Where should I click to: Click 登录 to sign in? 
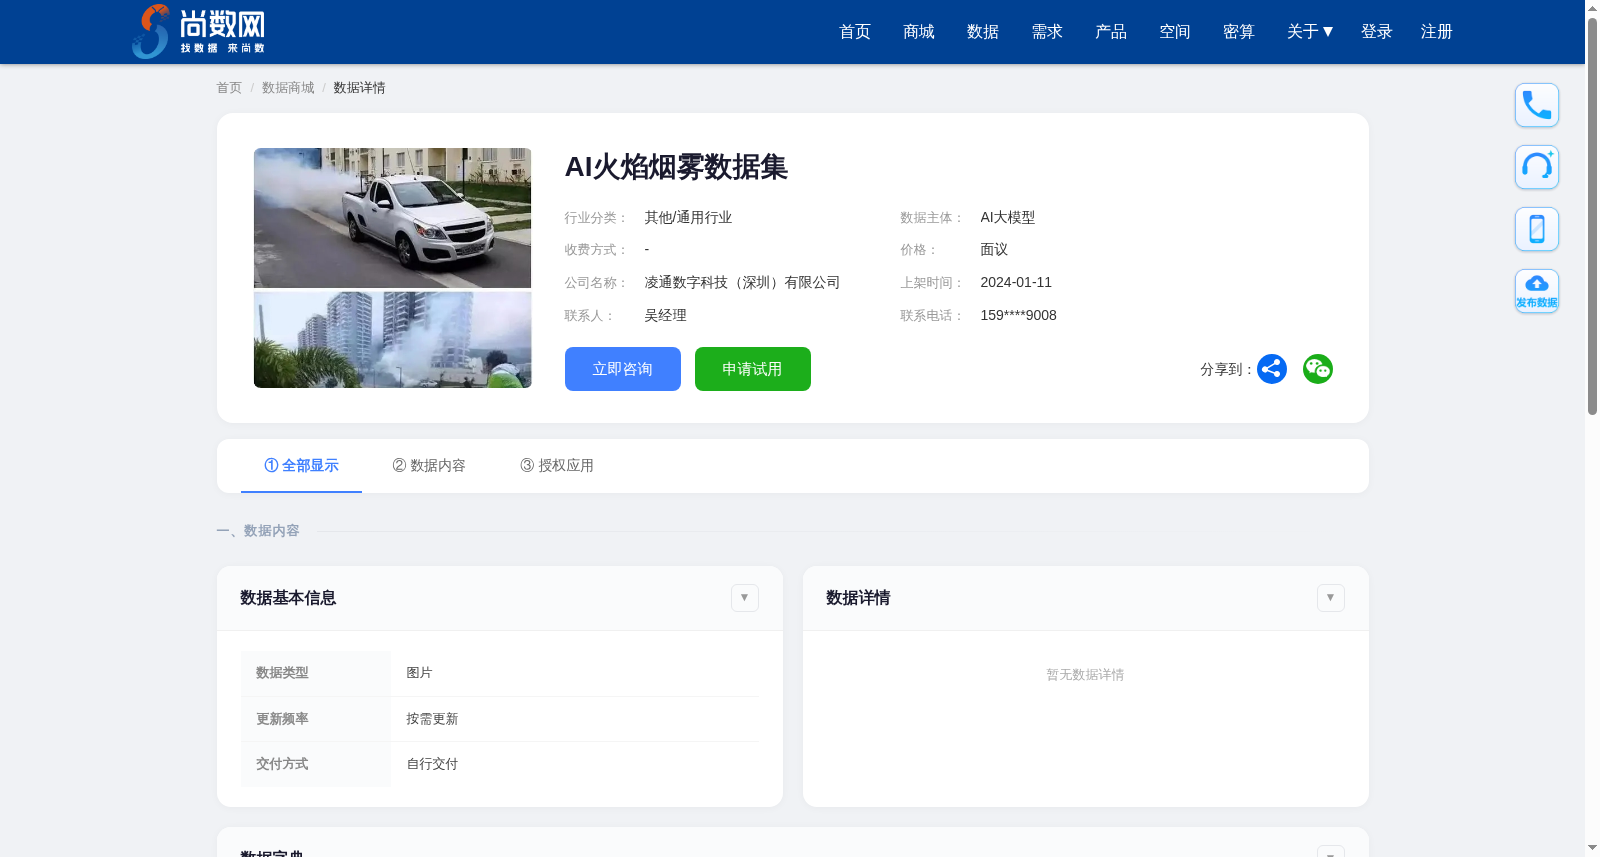pyautogui.click(x=1377, y=32)
